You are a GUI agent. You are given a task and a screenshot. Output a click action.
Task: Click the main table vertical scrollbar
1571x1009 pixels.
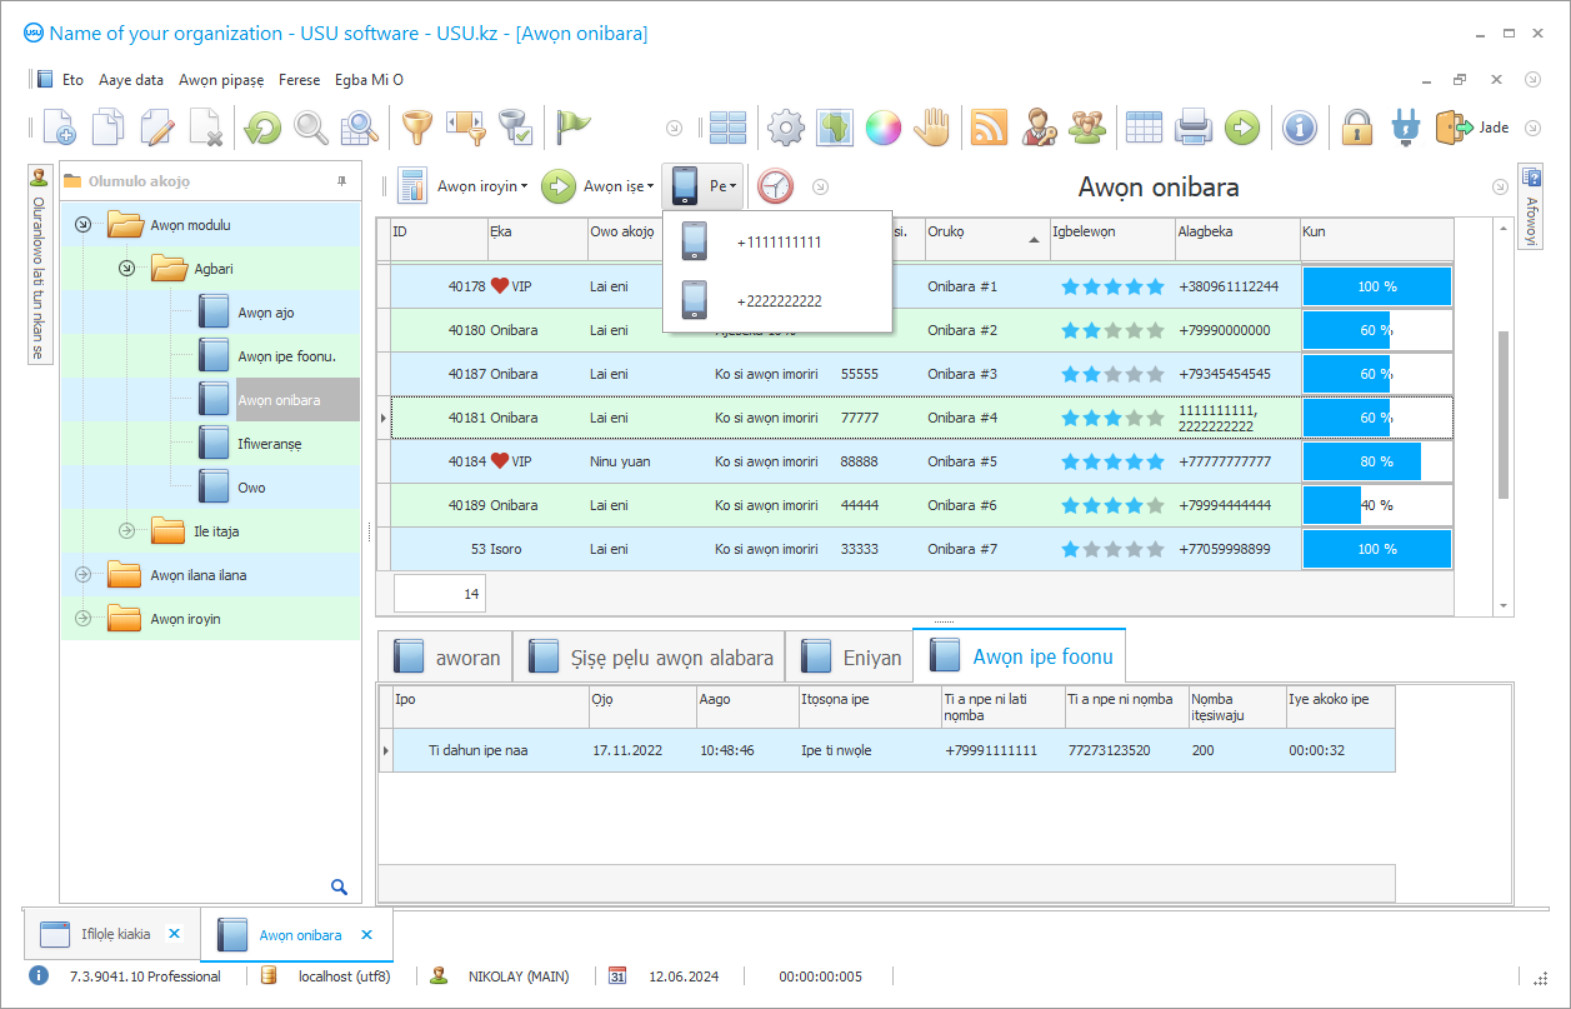(x=1503, y=414)
